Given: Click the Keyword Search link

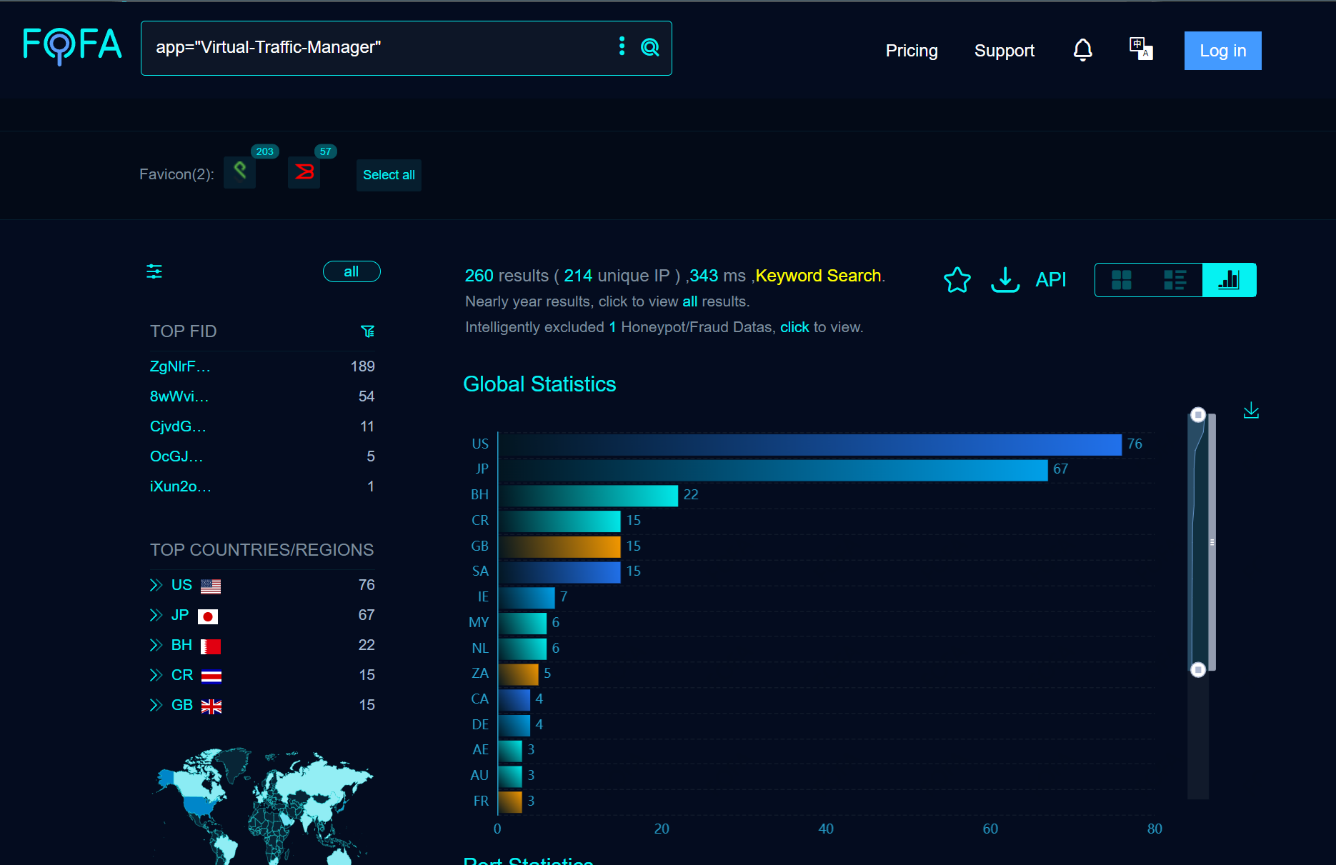Looking at the screenshot, I should point(818,276).
